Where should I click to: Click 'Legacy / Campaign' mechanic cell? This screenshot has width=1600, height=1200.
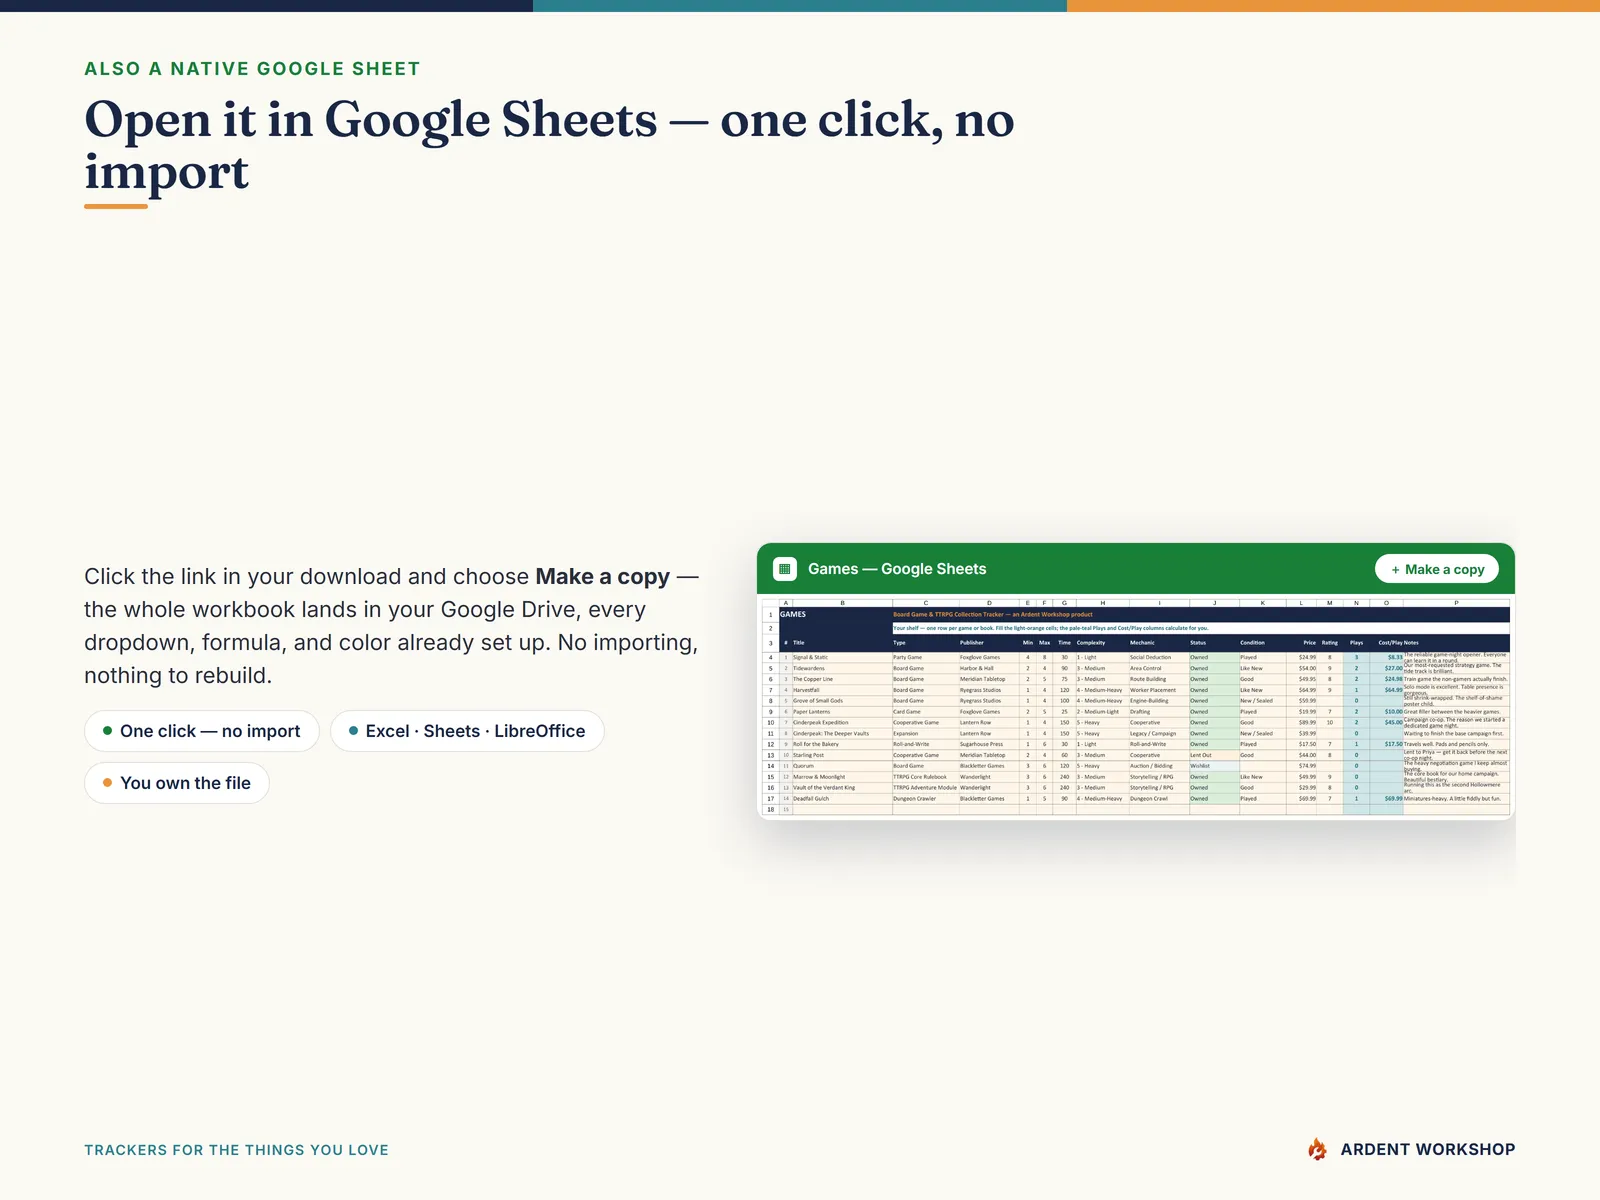[1158, 733]
